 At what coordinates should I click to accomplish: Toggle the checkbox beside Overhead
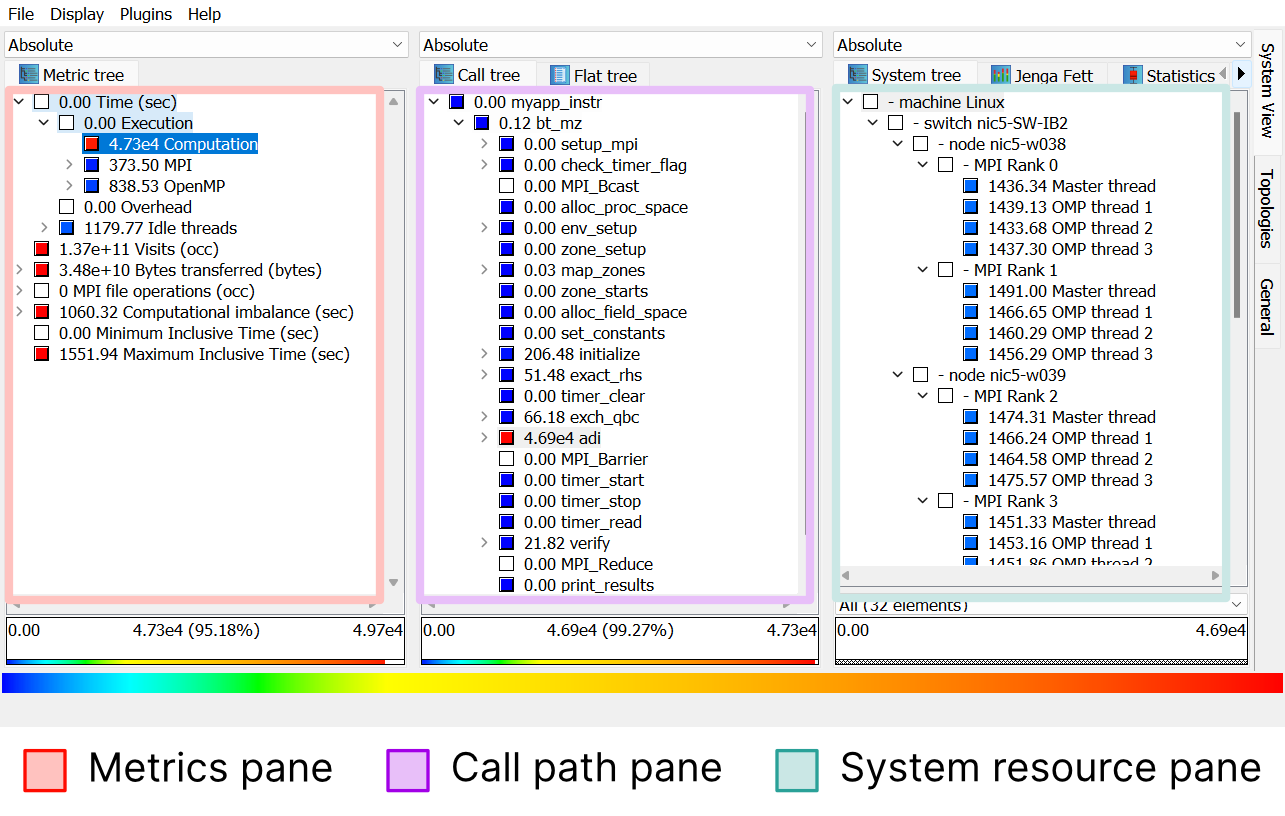coord(67,207)
